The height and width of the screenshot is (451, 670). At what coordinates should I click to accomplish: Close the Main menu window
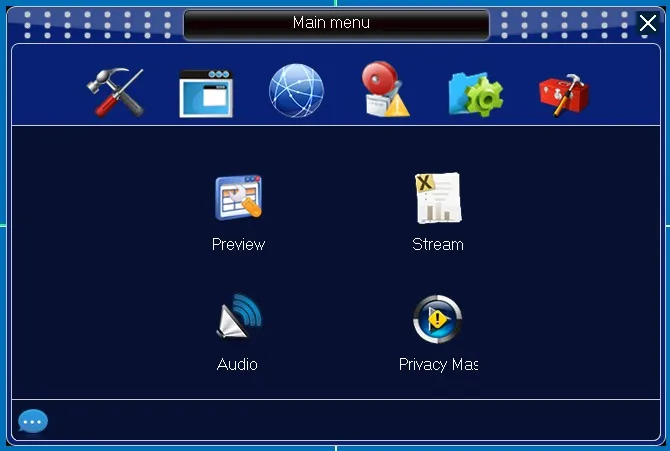(648, 23)
